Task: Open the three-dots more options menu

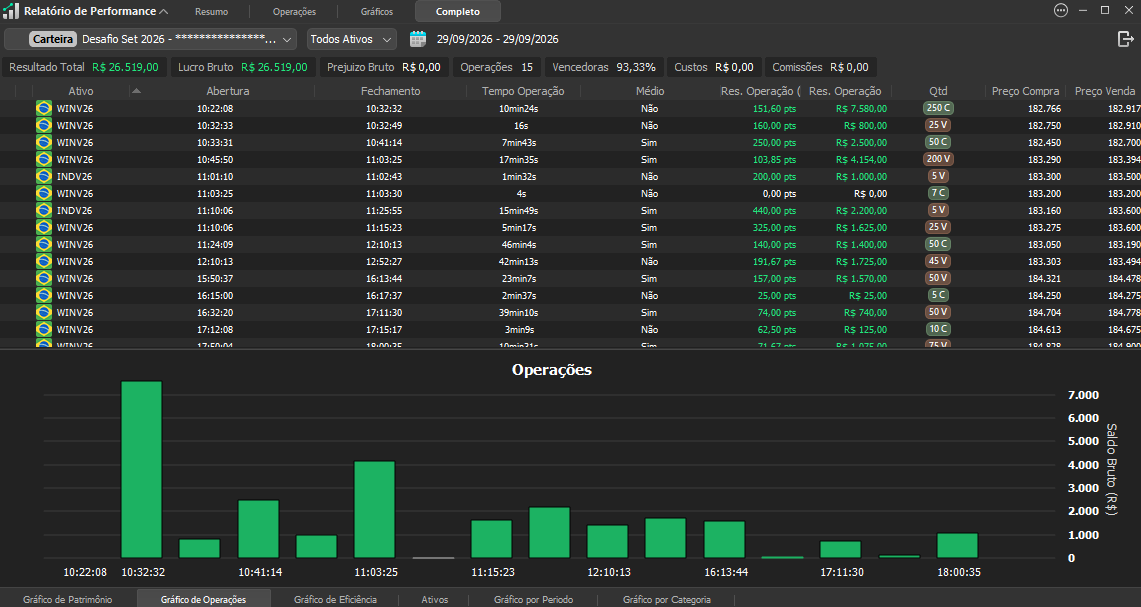Action: tap(1061, 10)
